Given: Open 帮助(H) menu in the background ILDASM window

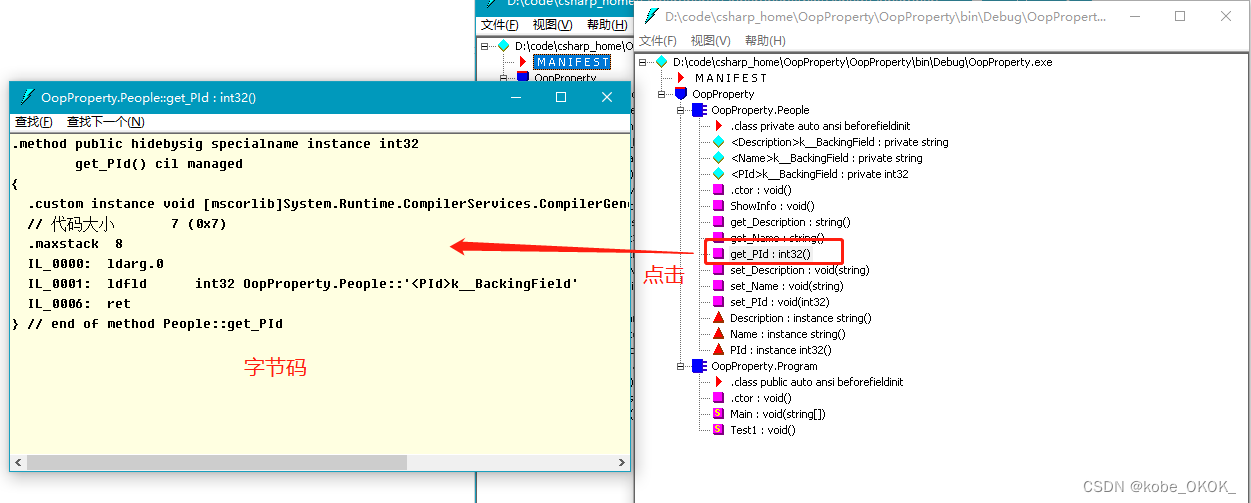Looking at the screenshot, I should [608, 25].
